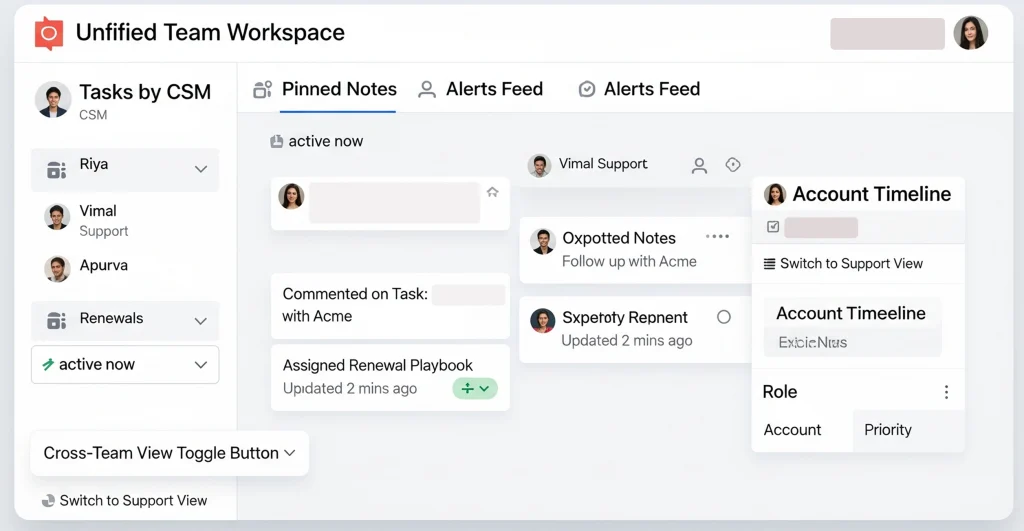Expand the Riya dropdown in sidebar
Image resolution: width=1024 pixels, height=531 pixels.
(200, 170)
